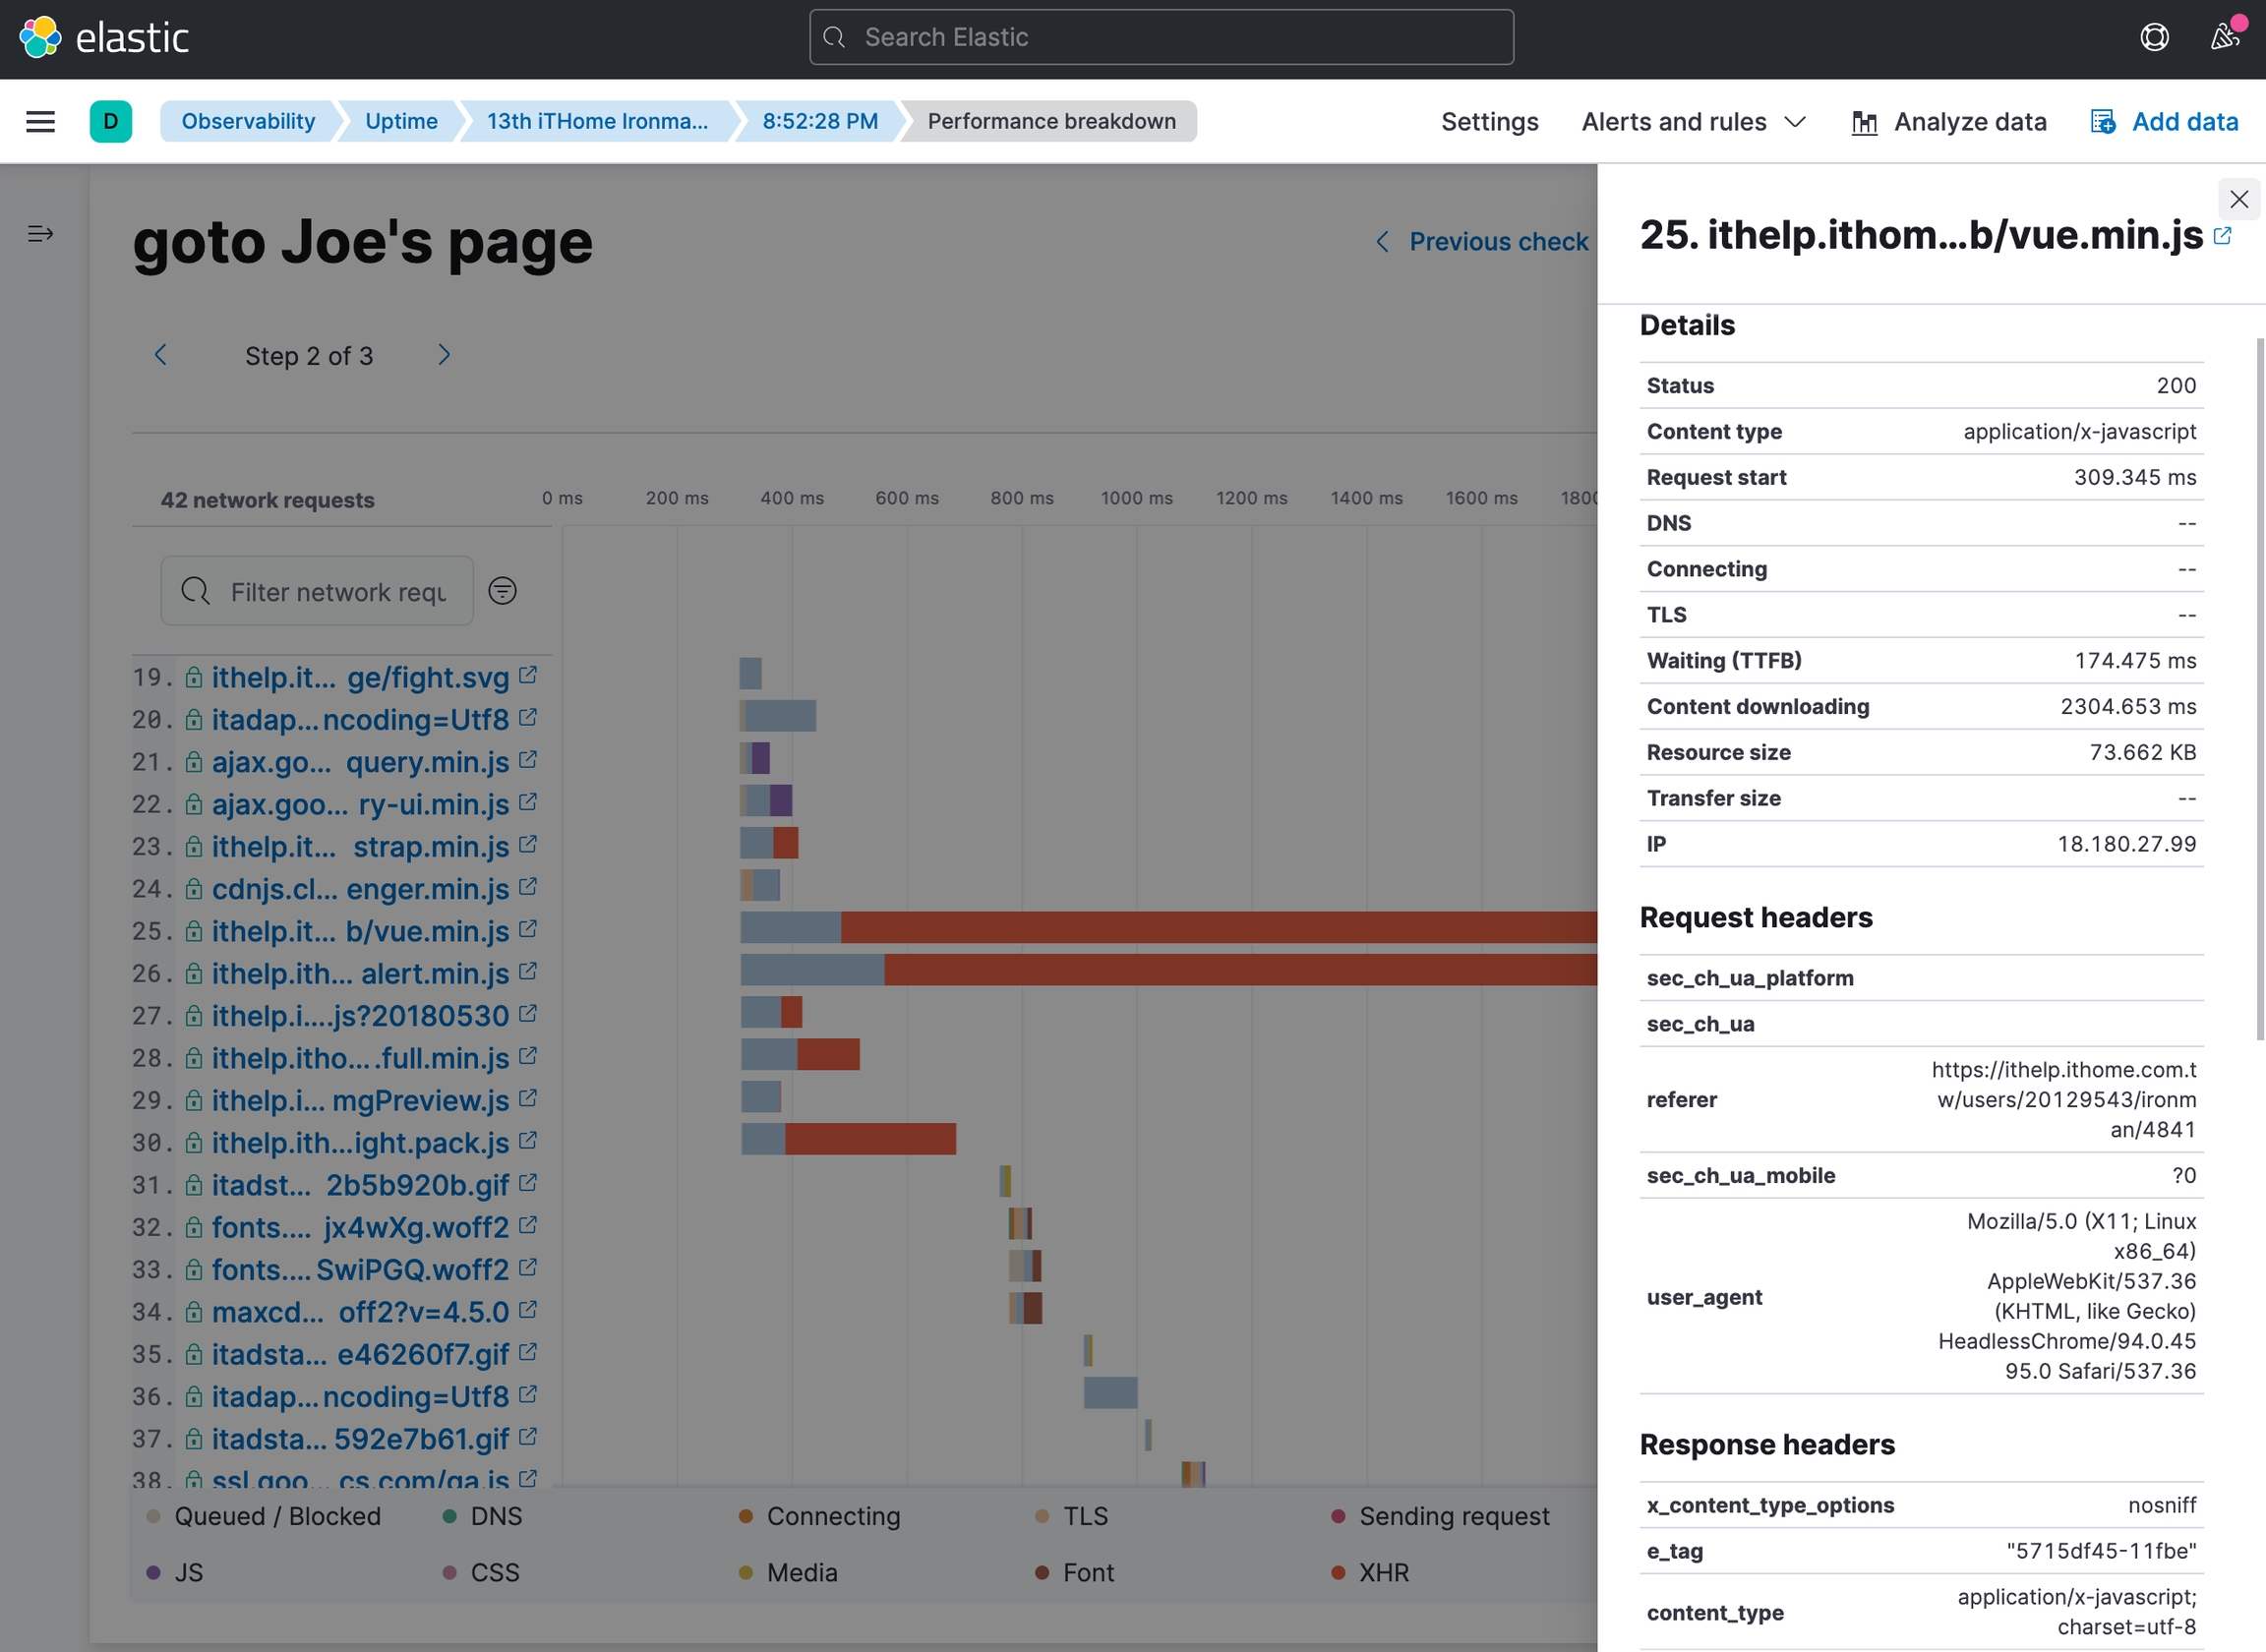Open external link for mgPreview.js request
The width and height of the screenshot is (2266, 1652).
pyautogui.click(x=528, y=1098)
